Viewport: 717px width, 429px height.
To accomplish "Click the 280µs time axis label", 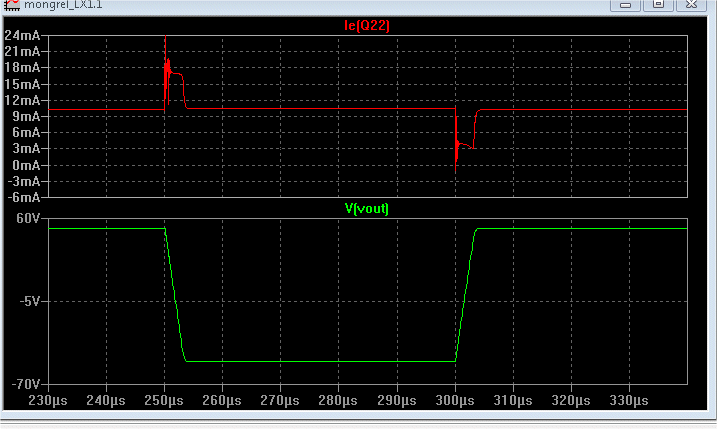I will click(338, 401).
